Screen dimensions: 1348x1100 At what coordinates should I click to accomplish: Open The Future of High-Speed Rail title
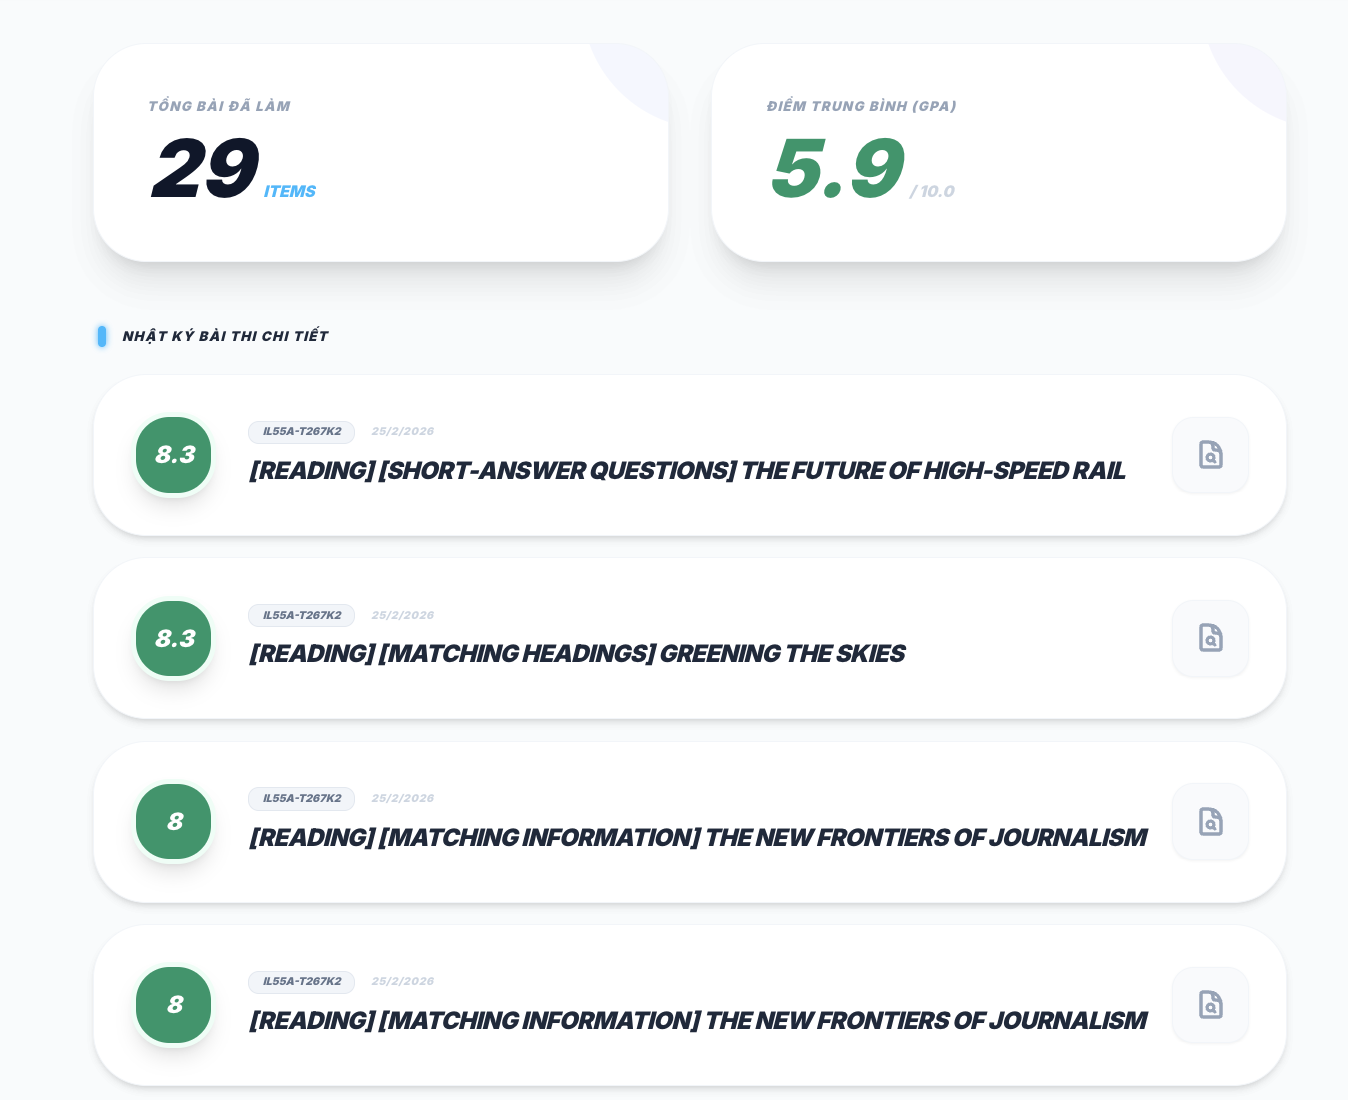(686, 470)
